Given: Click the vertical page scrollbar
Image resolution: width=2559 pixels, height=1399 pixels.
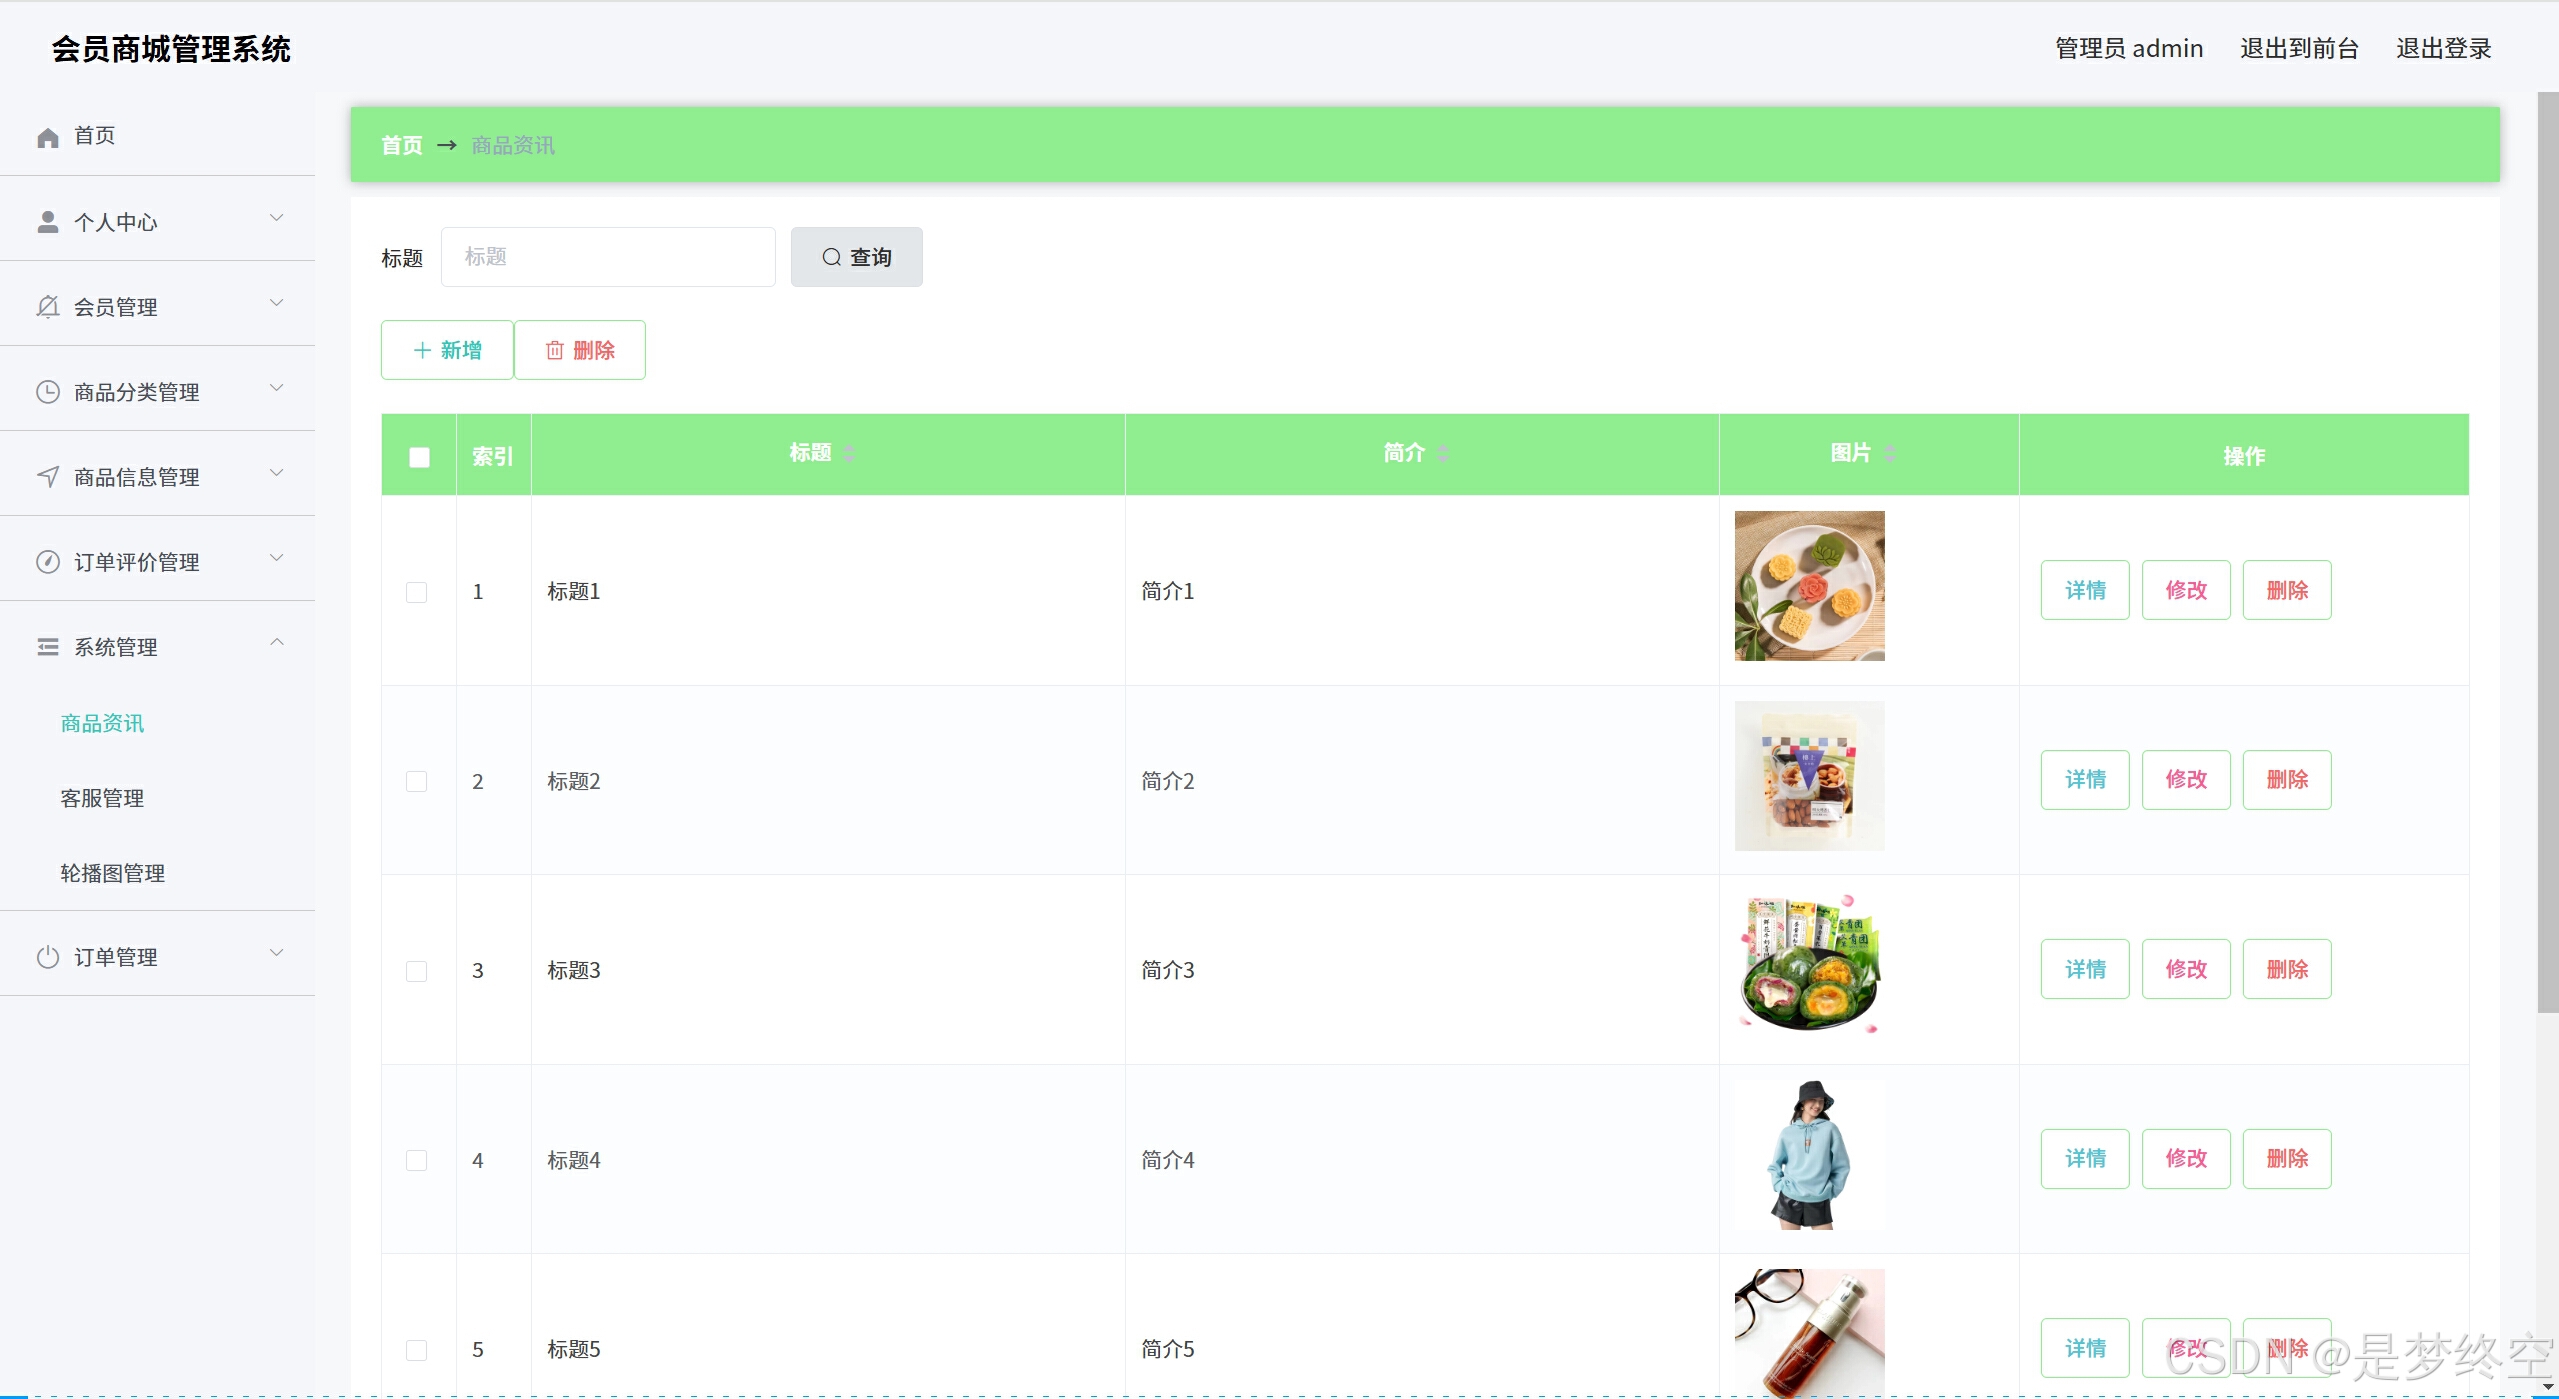Looking at the screenshot, I should 2547,550.
